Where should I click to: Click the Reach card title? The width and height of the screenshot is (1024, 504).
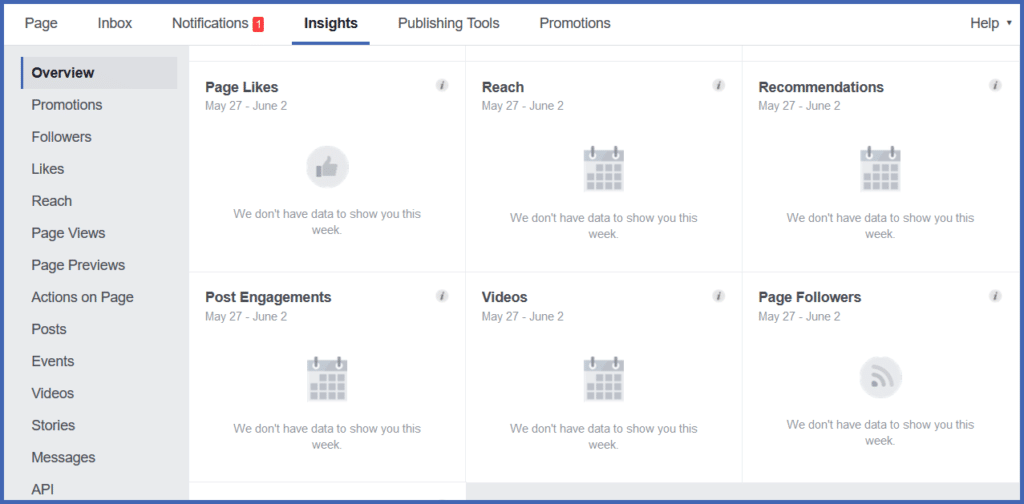[503, 87]
